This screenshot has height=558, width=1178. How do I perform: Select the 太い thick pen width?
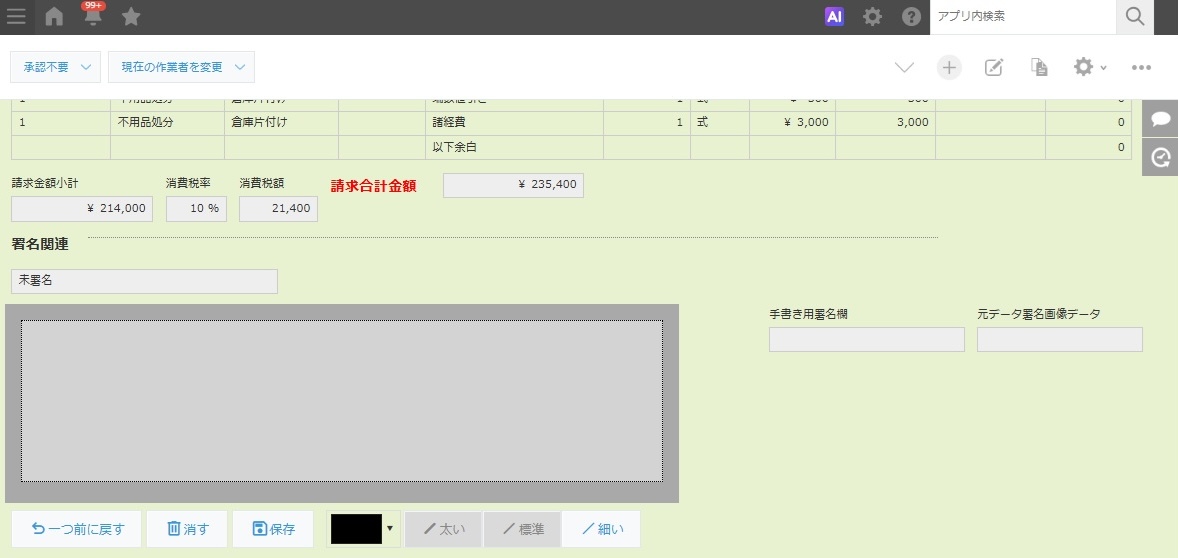444,529
